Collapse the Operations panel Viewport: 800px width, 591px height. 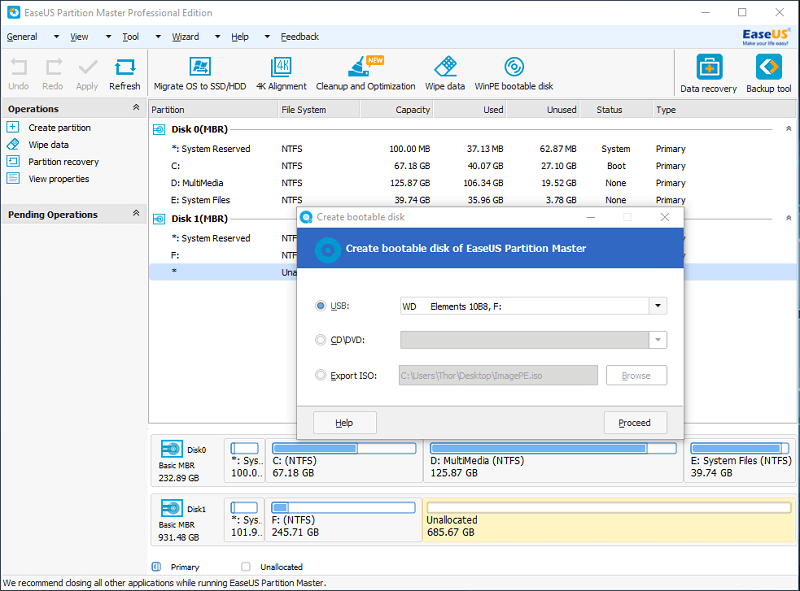(136, 107)
